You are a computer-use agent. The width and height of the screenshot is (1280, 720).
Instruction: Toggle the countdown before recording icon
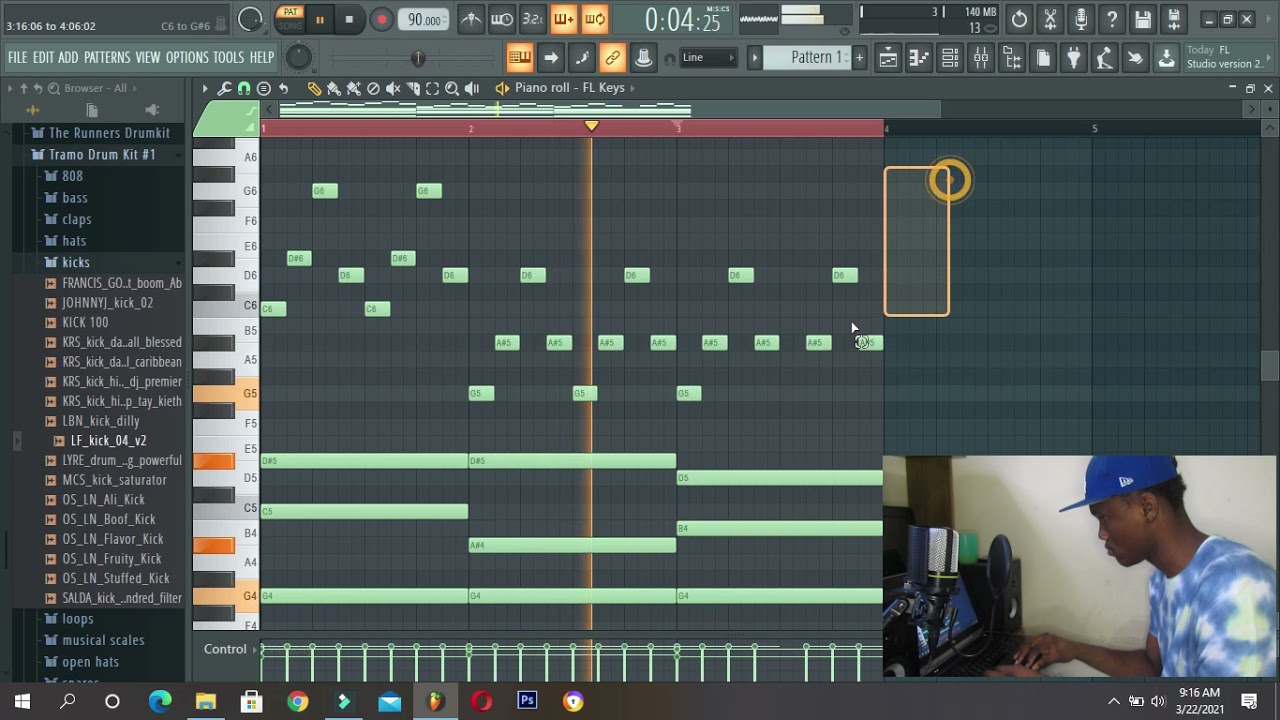(533, 19)
